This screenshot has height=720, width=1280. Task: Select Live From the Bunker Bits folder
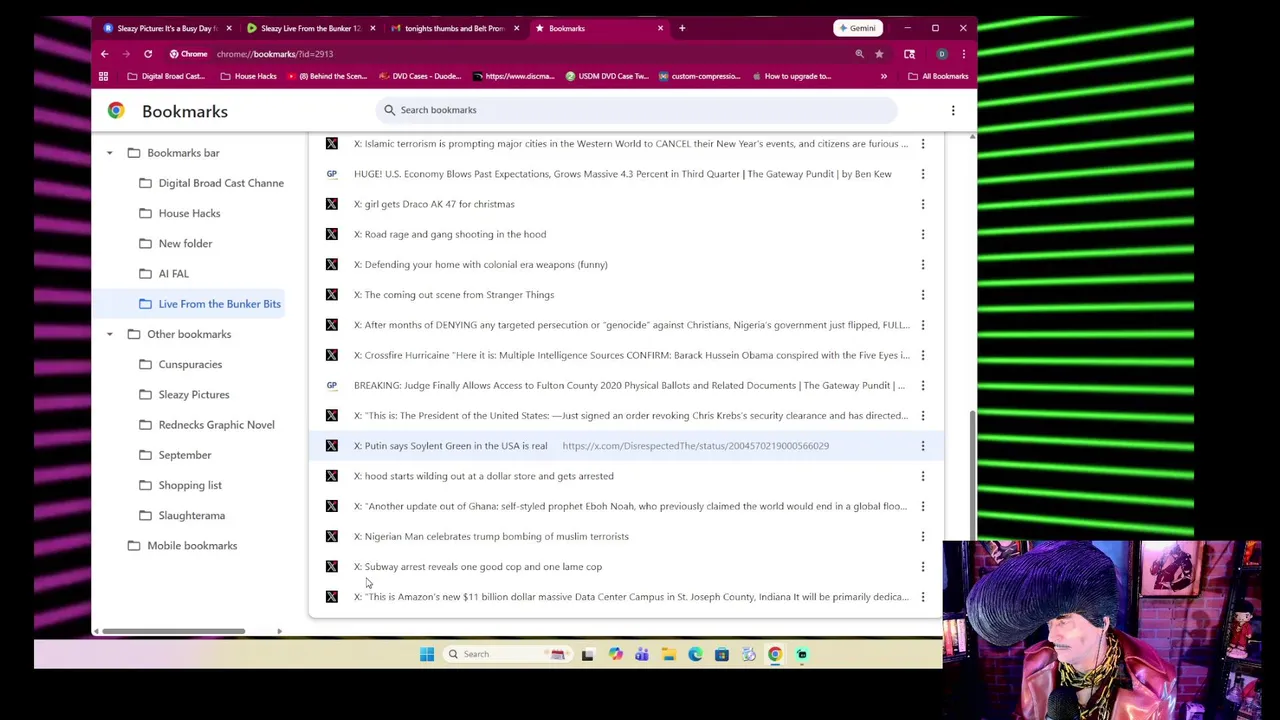coord(190,304)
